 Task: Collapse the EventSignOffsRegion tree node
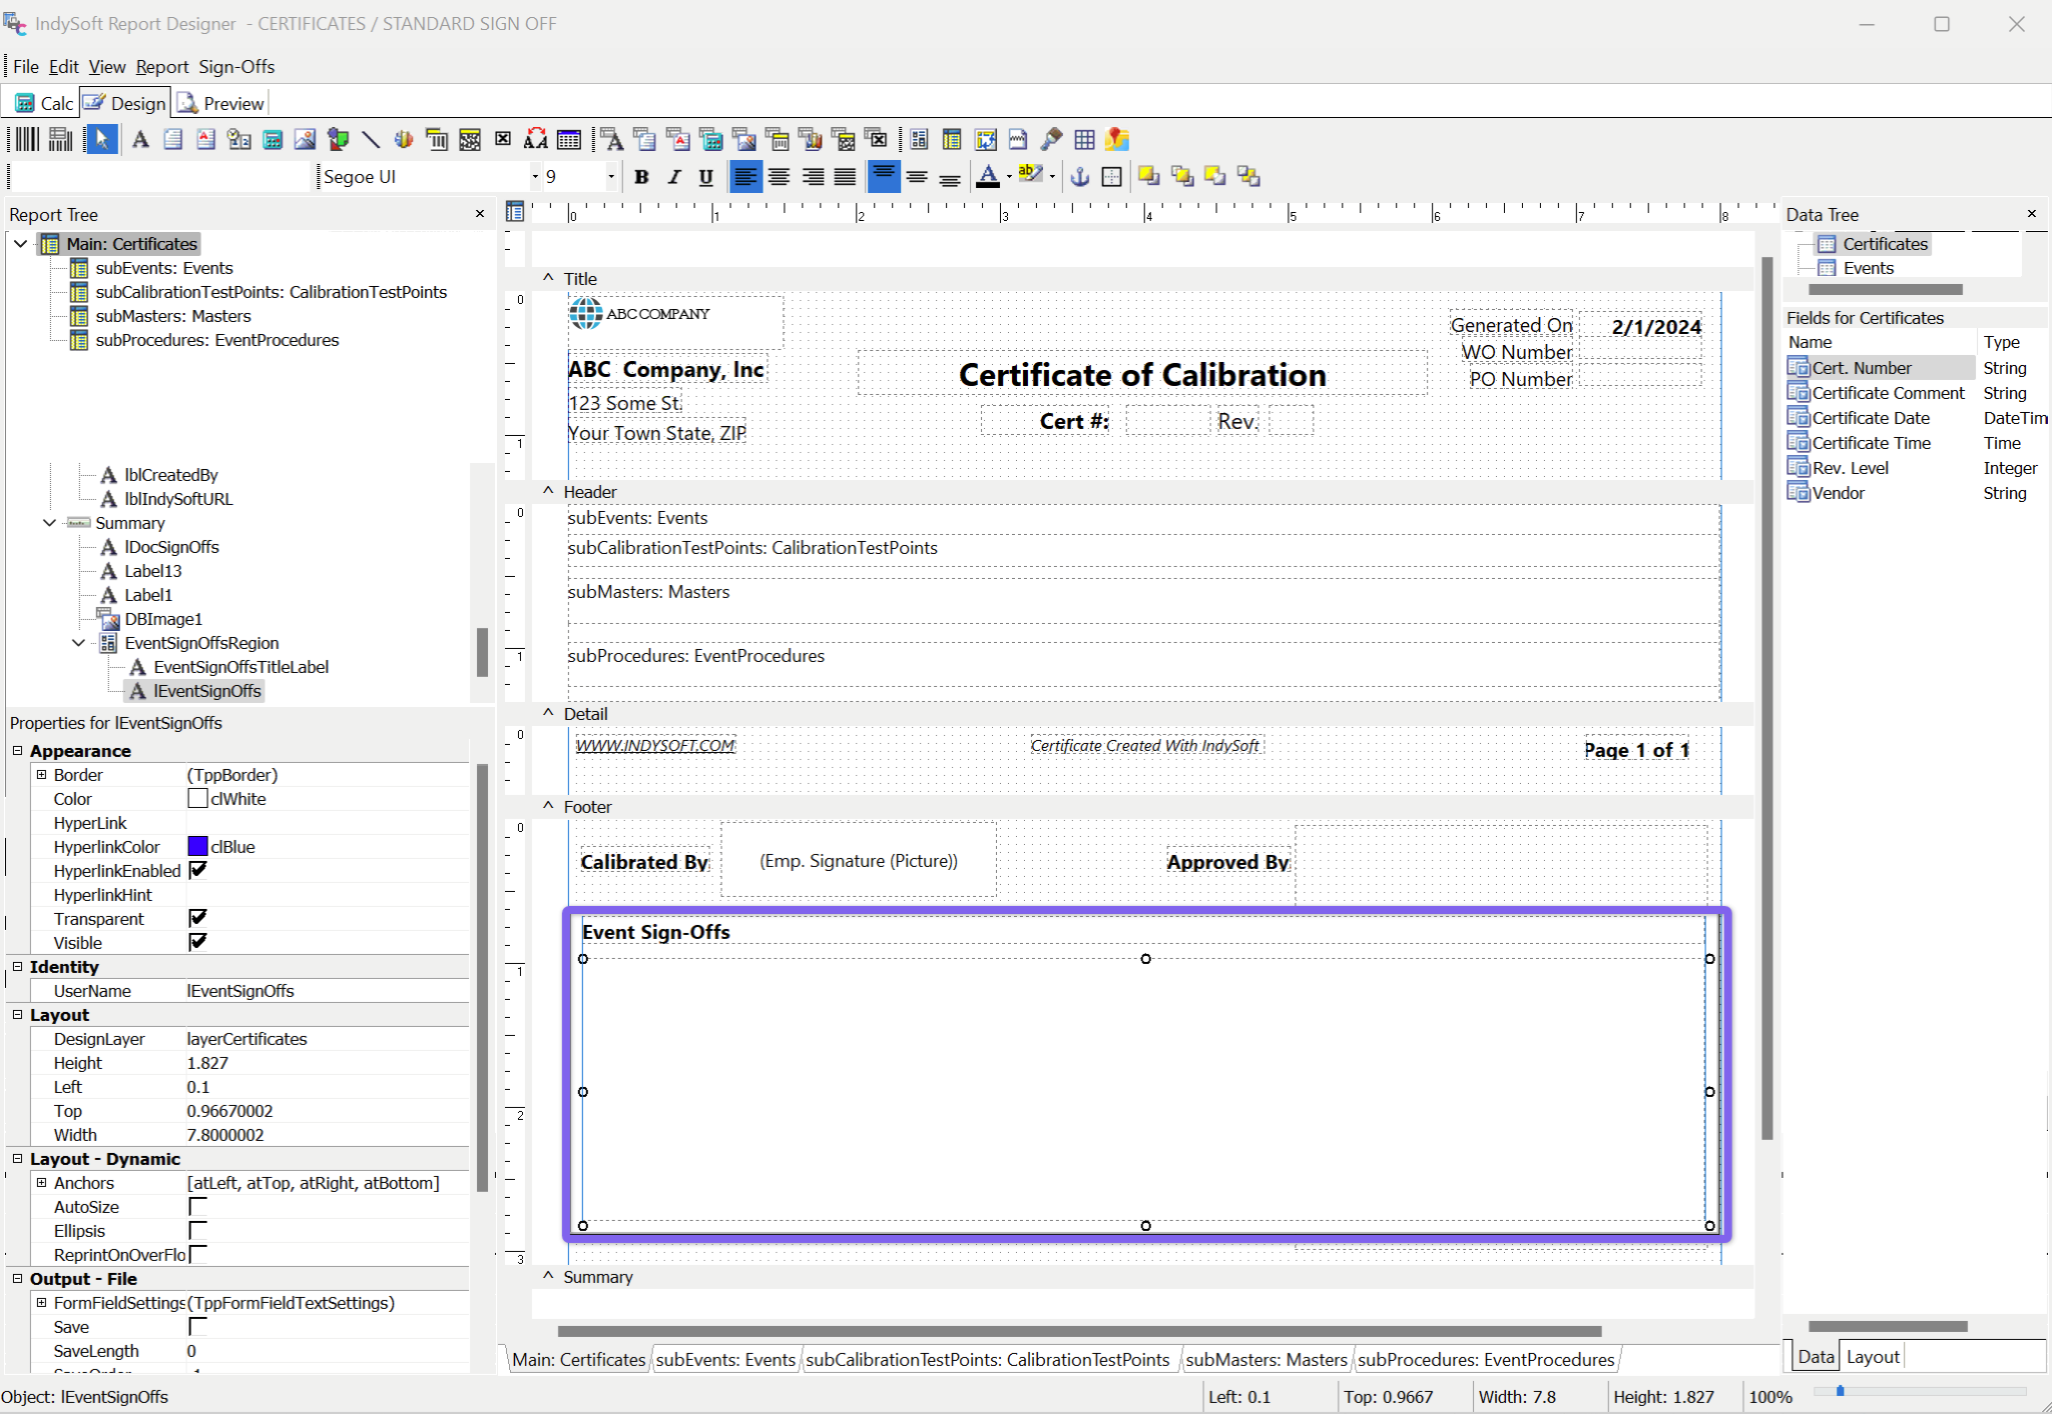tap(78, 643)
